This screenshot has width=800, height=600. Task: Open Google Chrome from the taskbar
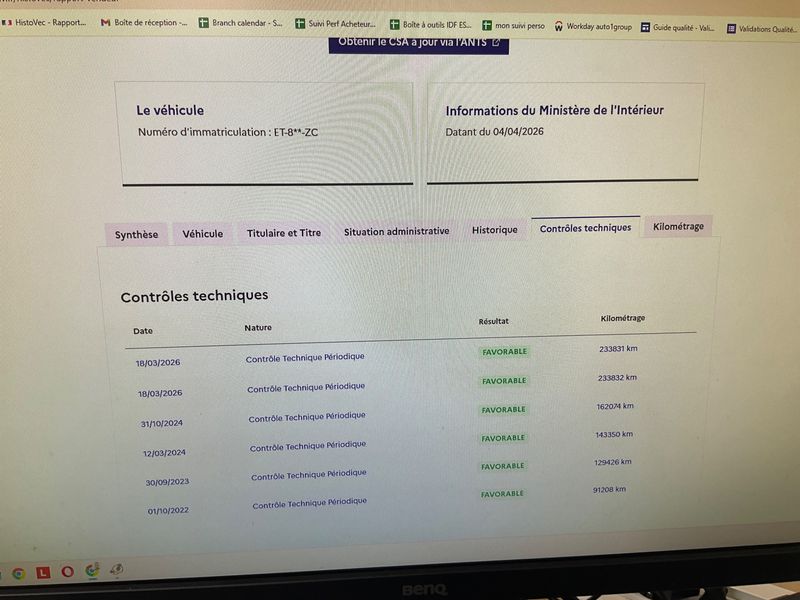click(19, 573)
